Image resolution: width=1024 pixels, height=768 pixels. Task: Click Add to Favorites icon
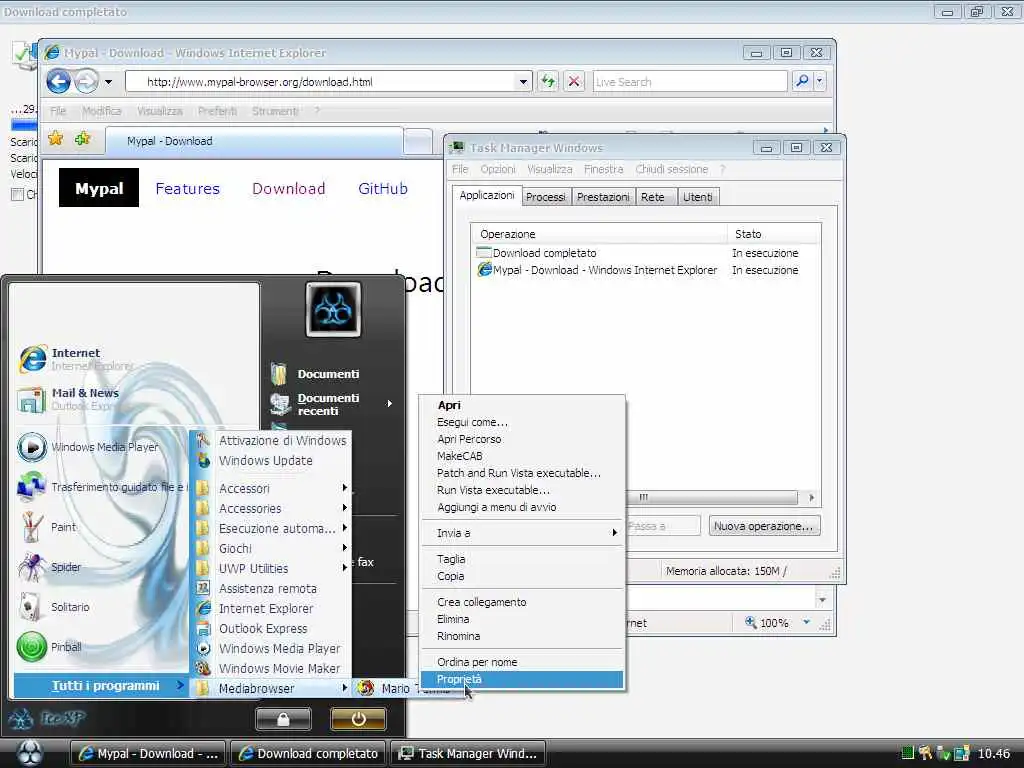point(83,138)
